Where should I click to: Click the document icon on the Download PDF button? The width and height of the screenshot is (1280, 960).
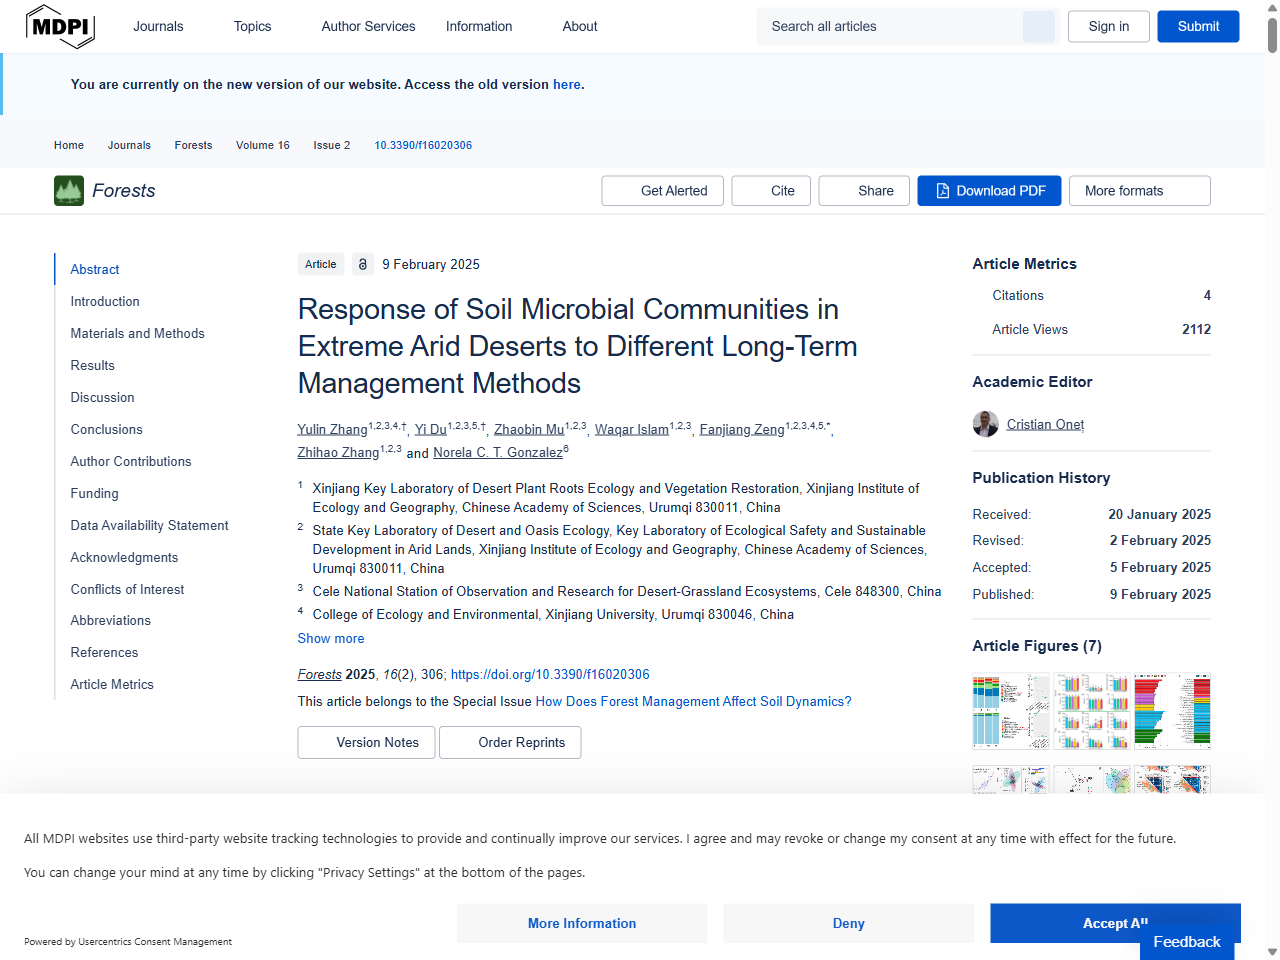(x=941, y=190)
